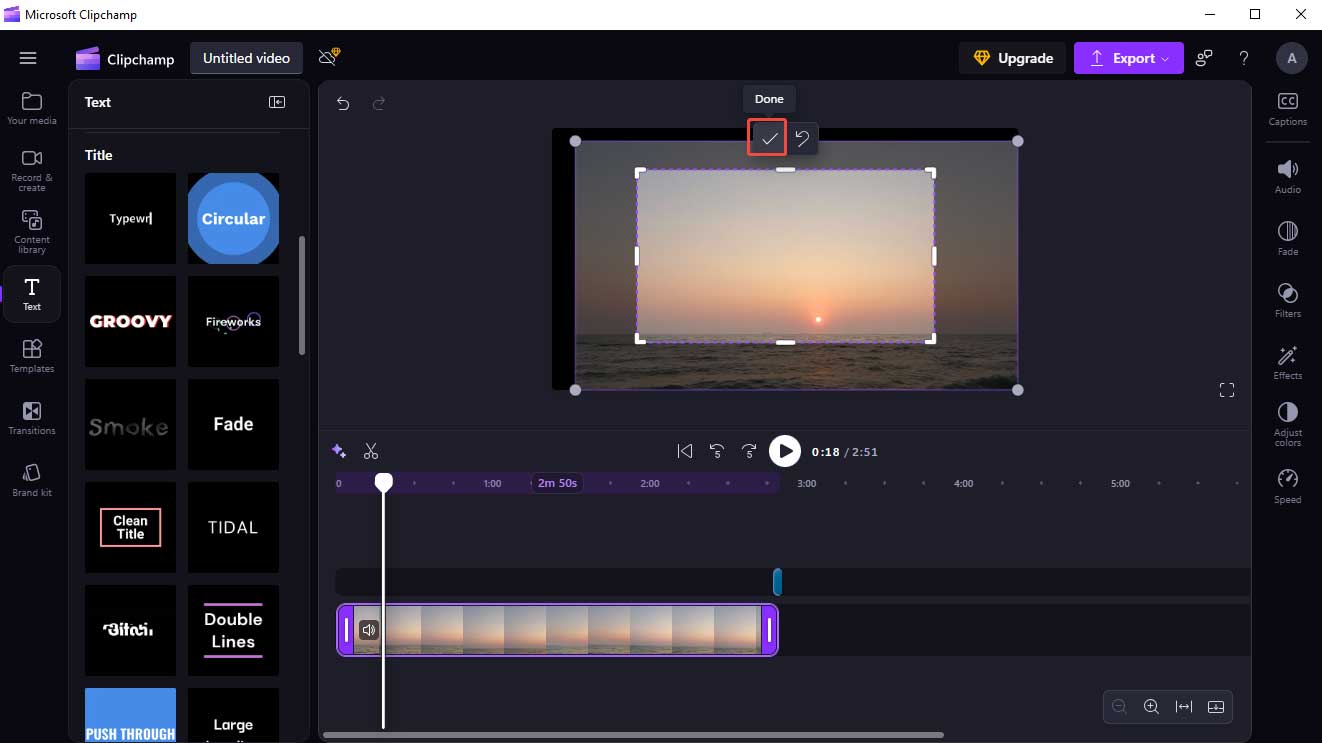Fit timeline to screen
Screen dimensions: 1322x743
[x=1184, y=707]
